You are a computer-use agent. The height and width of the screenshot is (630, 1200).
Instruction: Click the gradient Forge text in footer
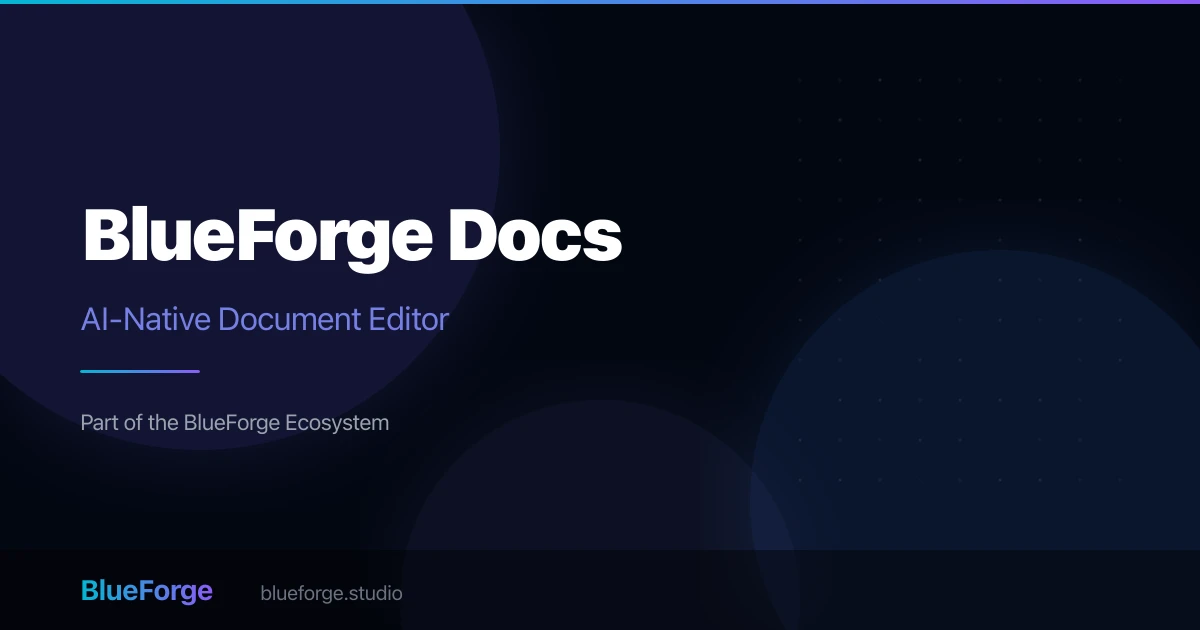coord(176,591)
